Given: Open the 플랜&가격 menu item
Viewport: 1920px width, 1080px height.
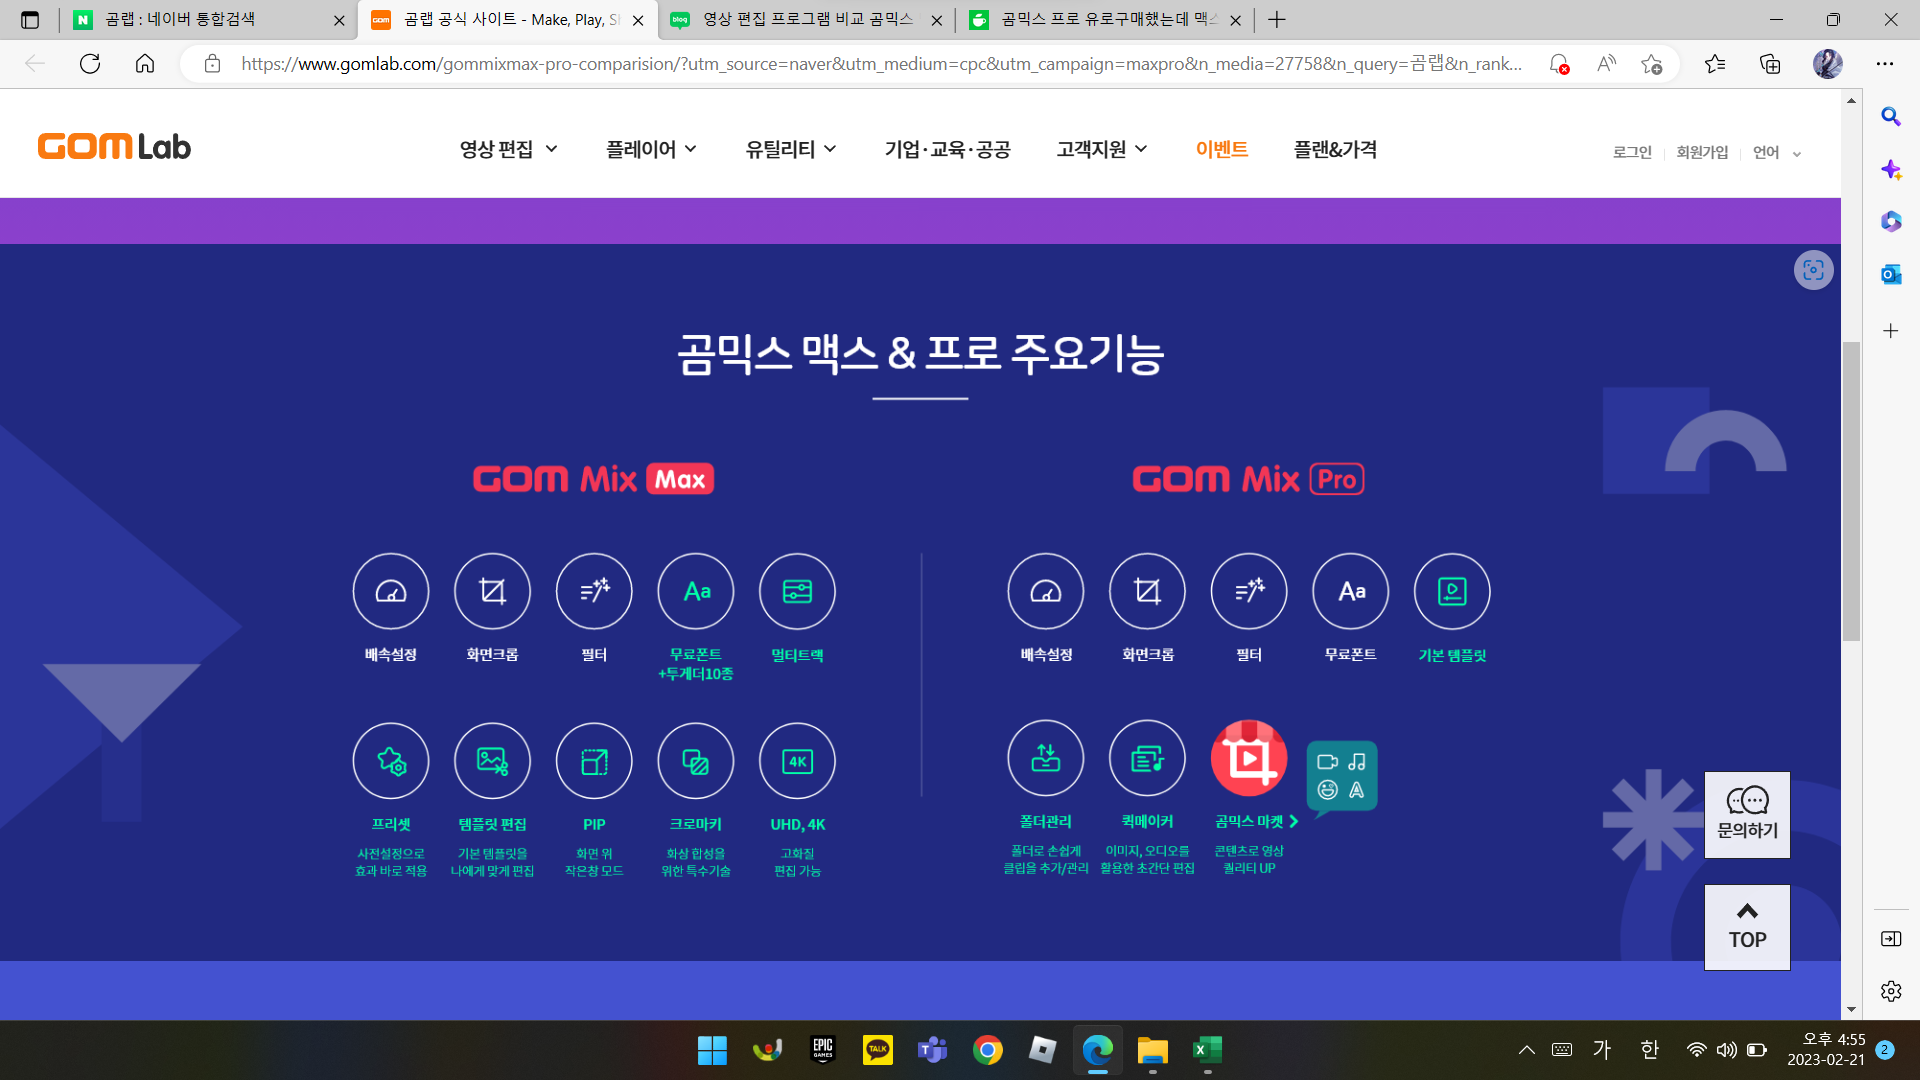Looking at the screenshot, I should click(x=1335, y=149).
